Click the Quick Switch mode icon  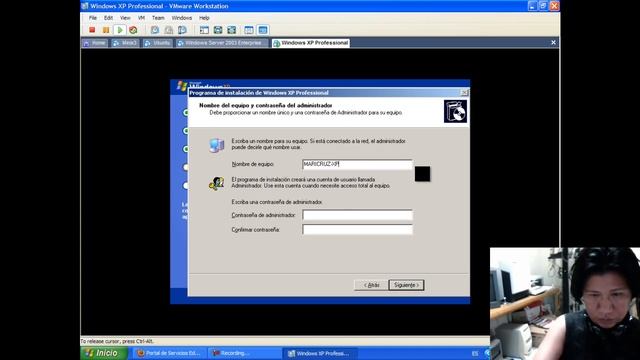[218, 30]
